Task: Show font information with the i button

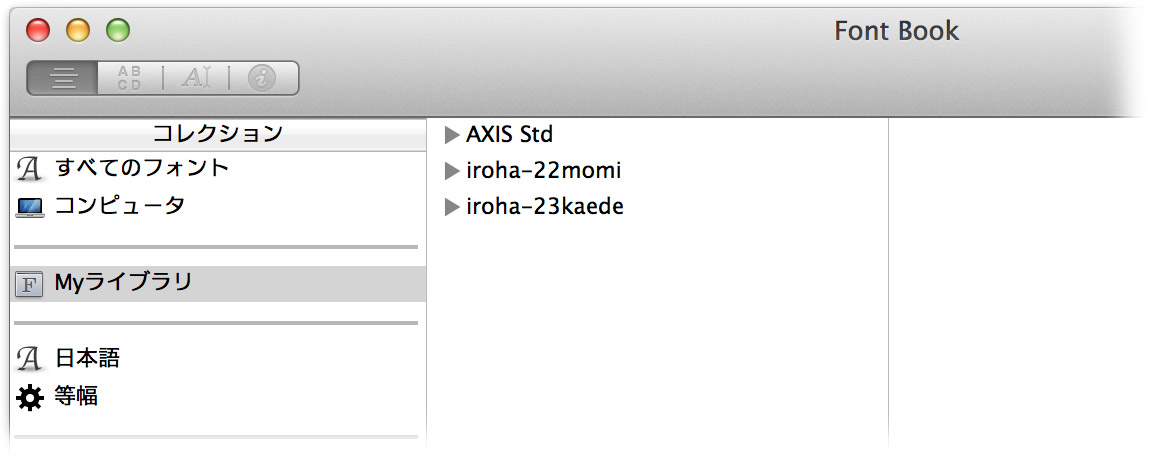Action: [x=262, y=78]
